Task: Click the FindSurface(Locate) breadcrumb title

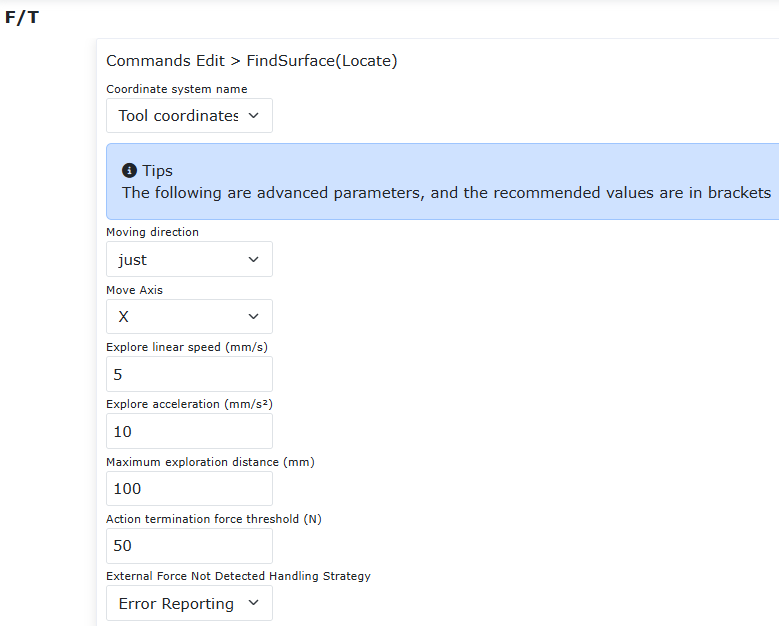Action: click(x=322, y=61)
